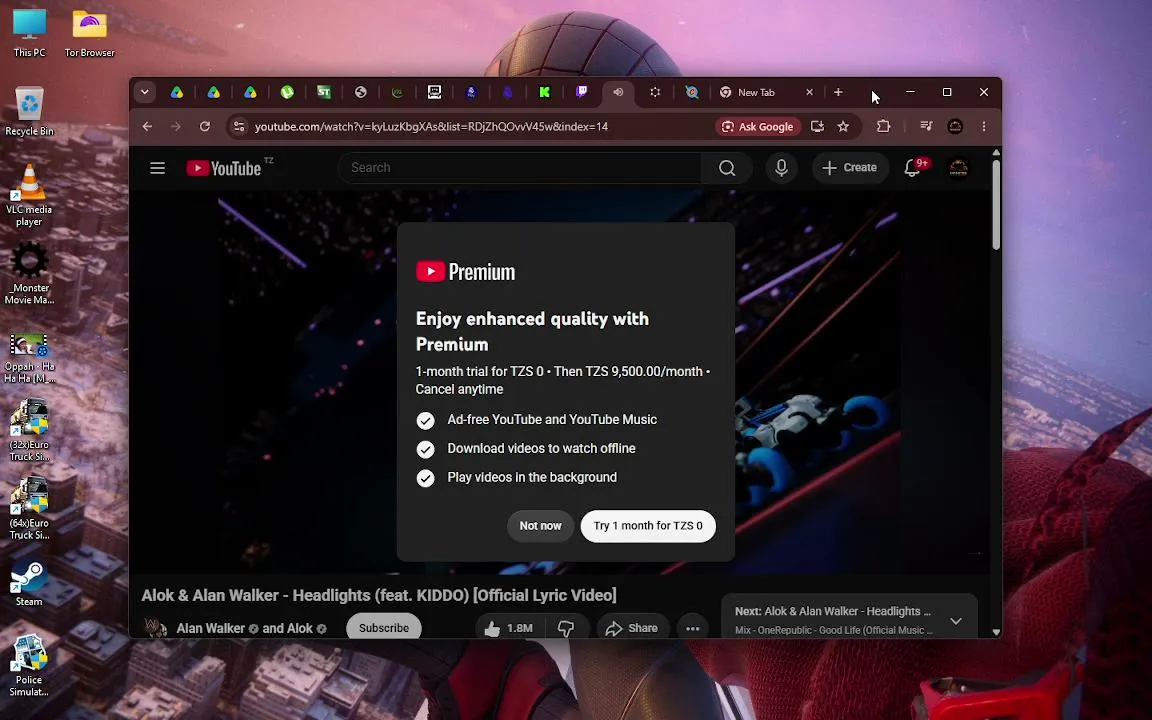
Task: Open the YouTube account avatar menu
Action: coord(958,168)
